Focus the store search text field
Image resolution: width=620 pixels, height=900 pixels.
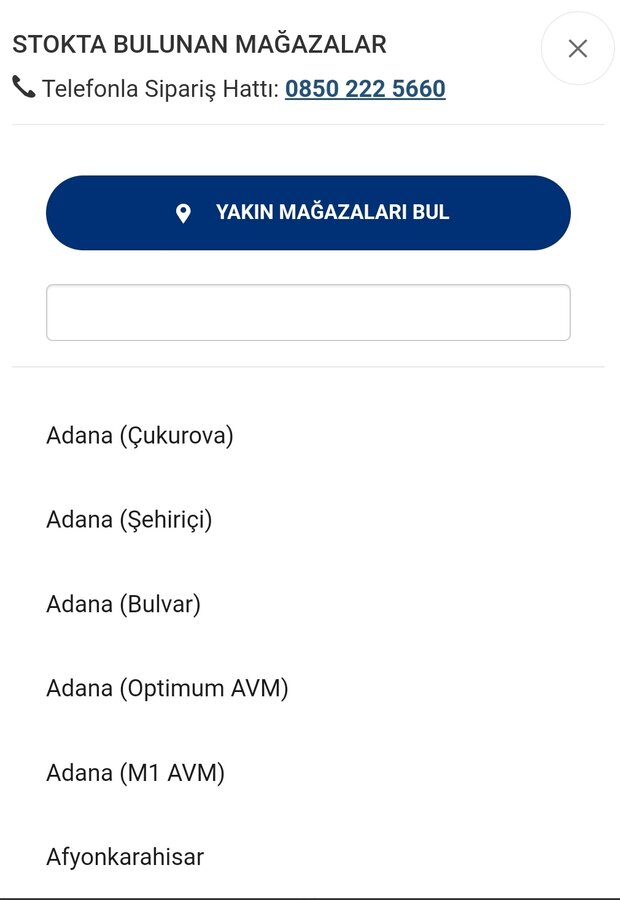point(308,313)
